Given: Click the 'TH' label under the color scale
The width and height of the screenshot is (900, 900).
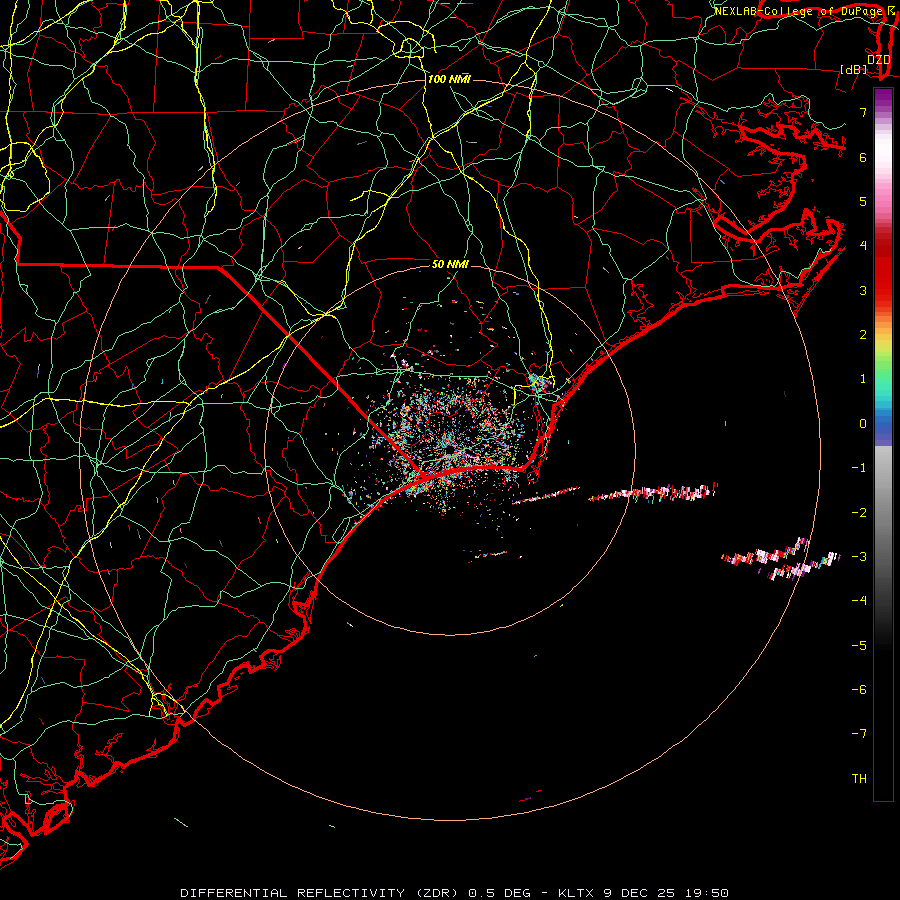Looking at the screenshot, I should pyautogui.click(x=859, y=778).
